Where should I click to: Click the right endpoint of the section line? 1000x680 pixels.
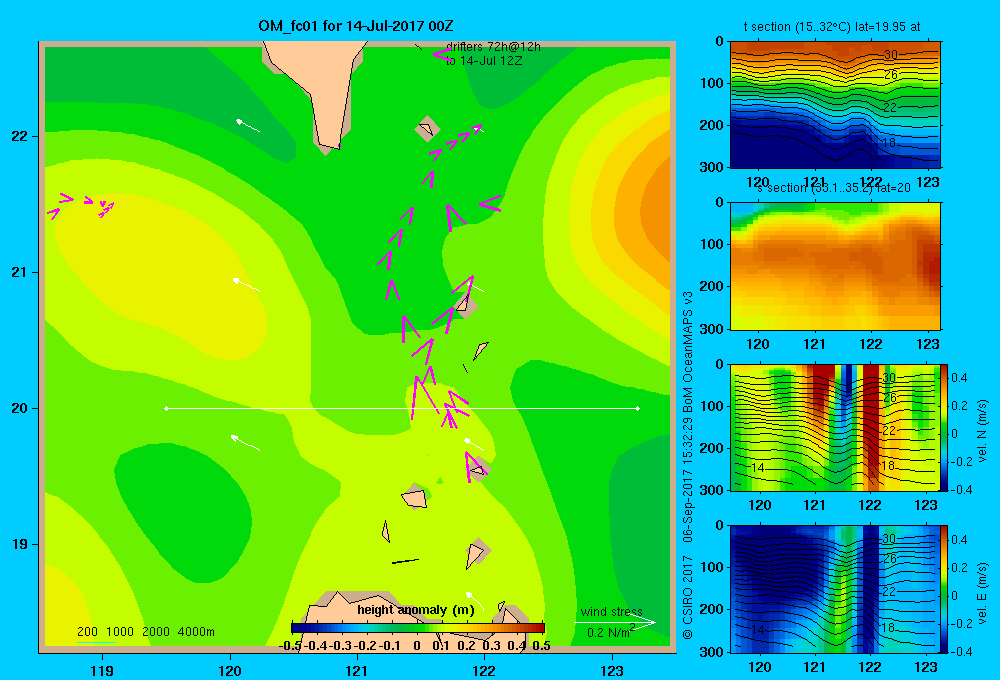point(638,408)
